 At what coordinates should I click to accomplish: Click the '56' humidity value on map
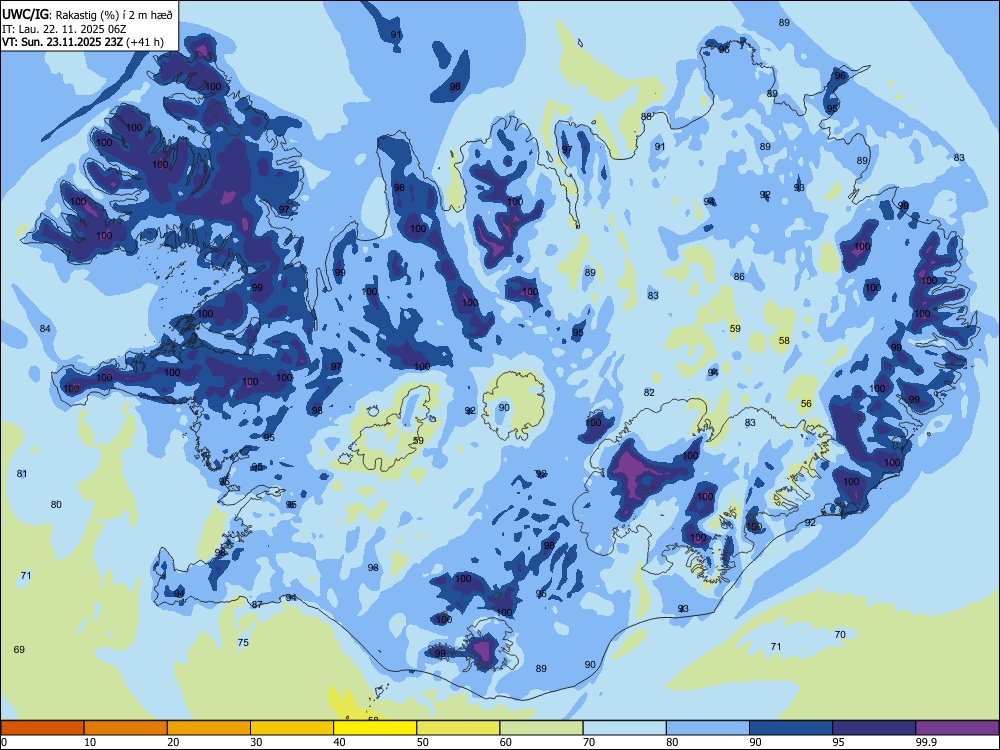pos(806,403)
